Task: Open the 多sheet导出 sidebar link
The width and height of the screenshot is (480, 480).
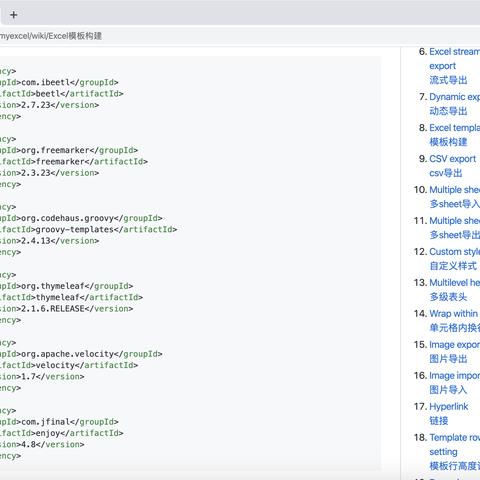Action: coord(455,235)
